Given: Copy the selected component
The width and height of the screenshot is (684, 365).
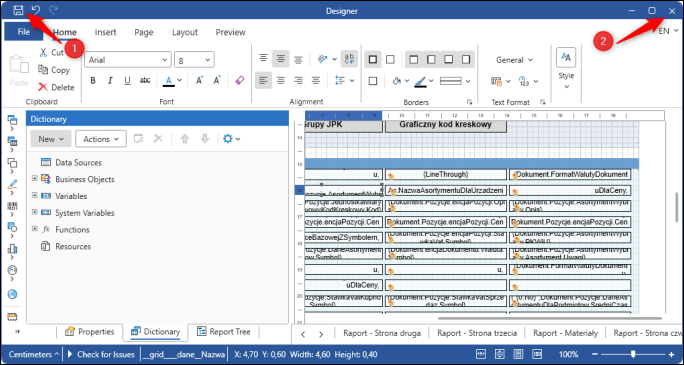Looking at the screenshot, I should click(54, 70).
